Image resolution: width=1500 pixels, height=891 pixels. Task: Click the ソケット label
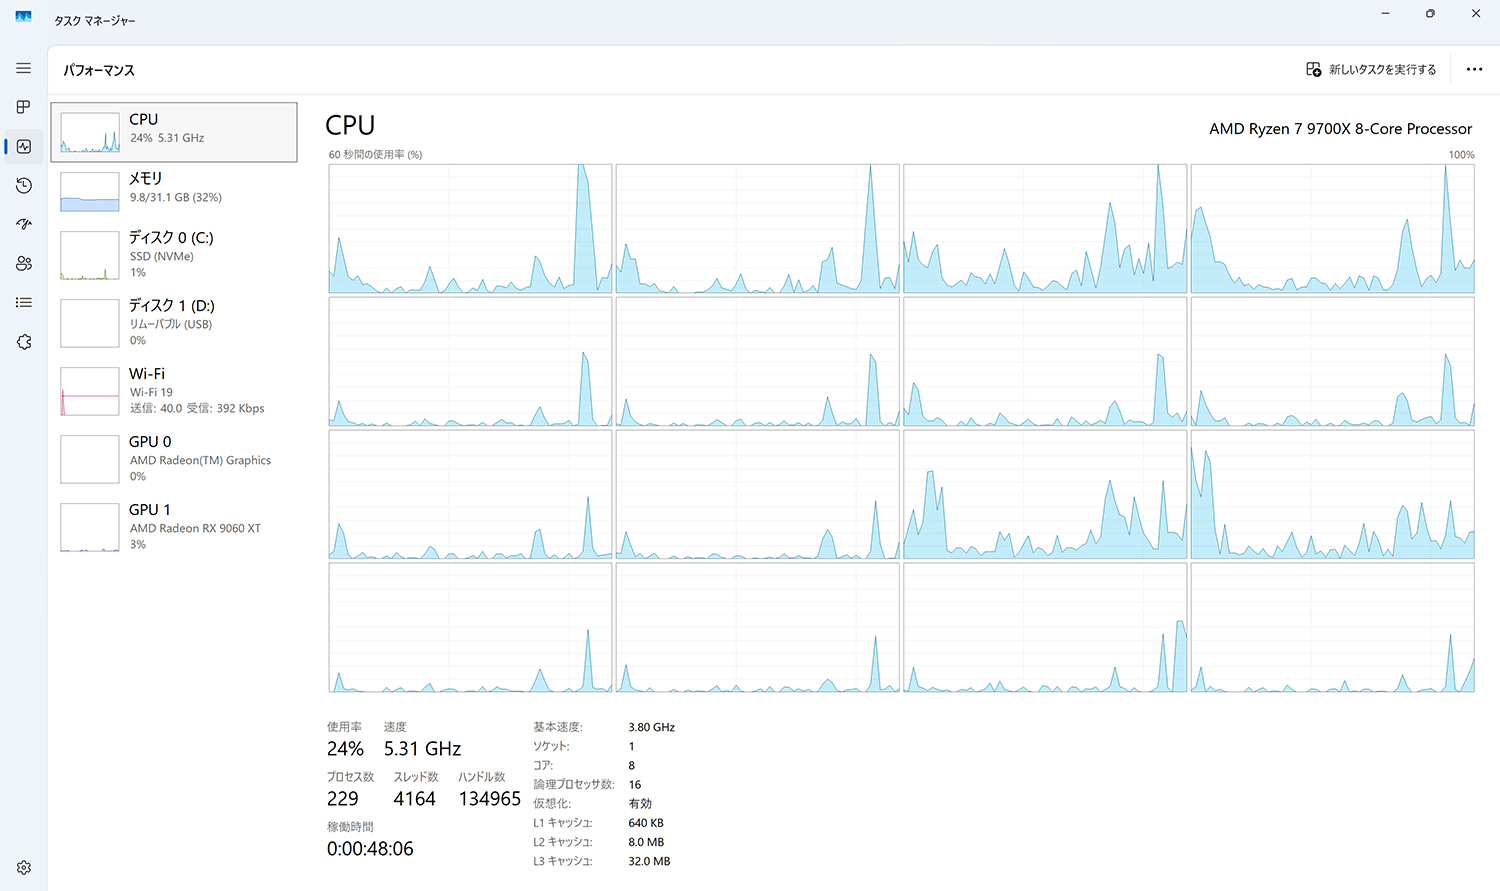(x=551, y=746)
